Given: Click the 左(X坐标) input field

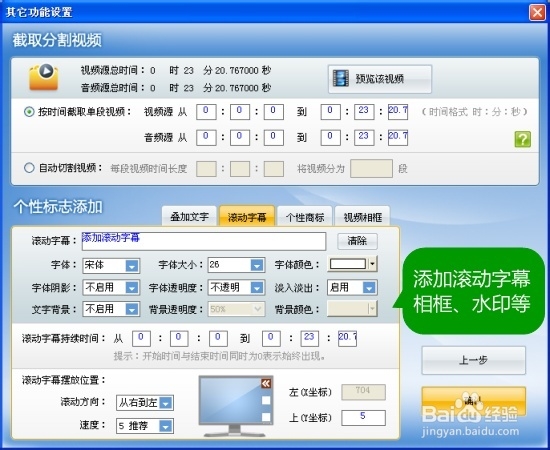Looking at the screenshot, I should [x=363, y=392].
